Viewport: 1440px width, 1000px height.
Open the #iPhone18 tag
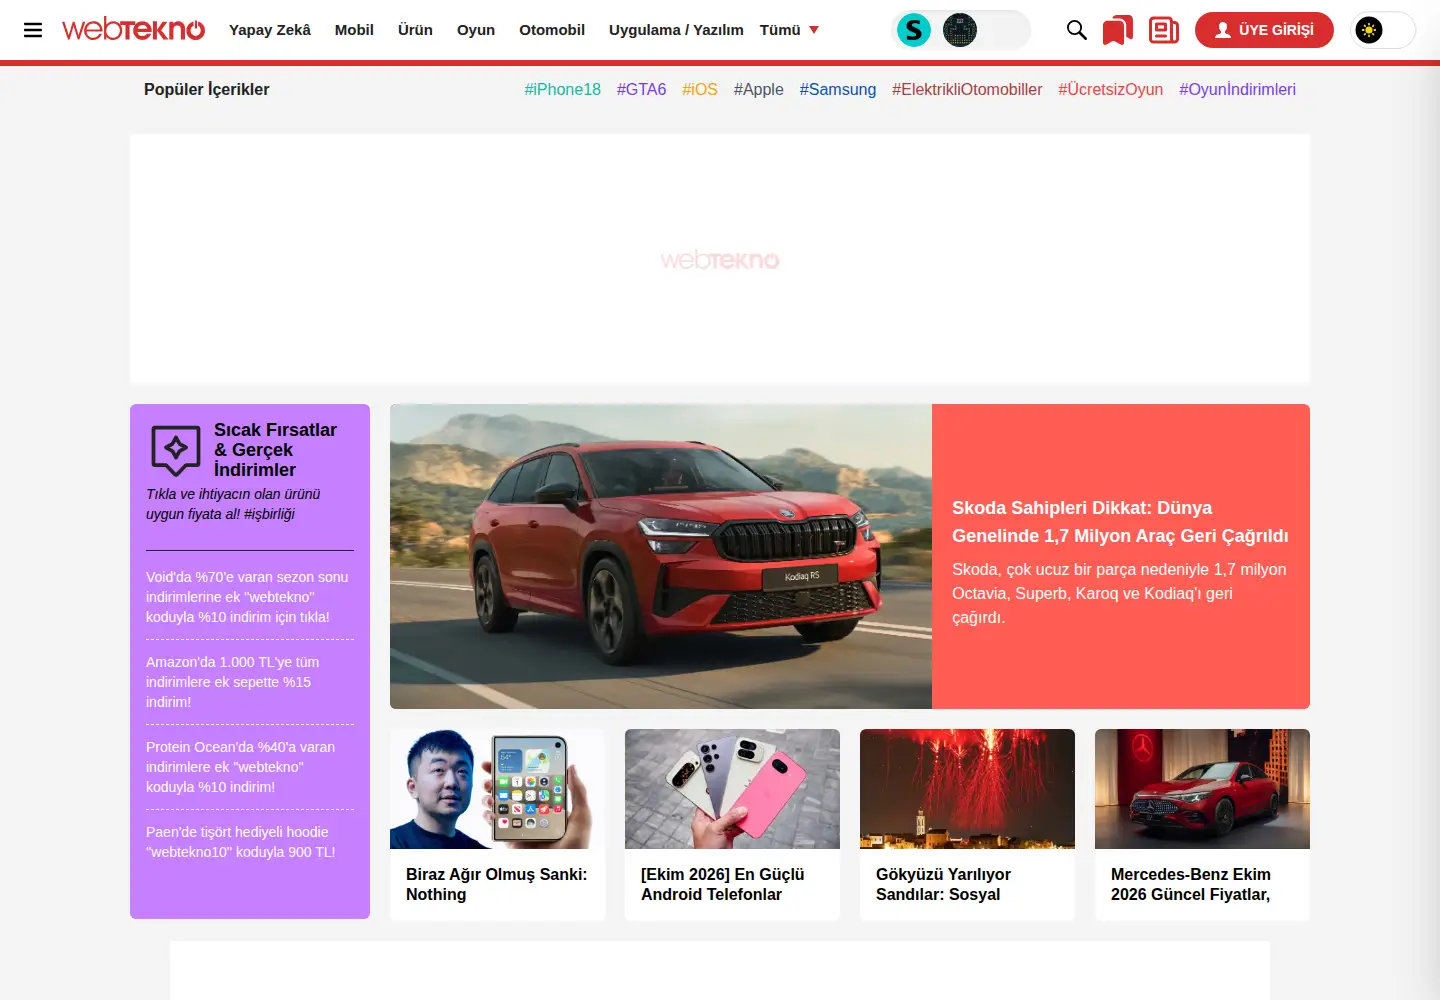coord(563,89)
